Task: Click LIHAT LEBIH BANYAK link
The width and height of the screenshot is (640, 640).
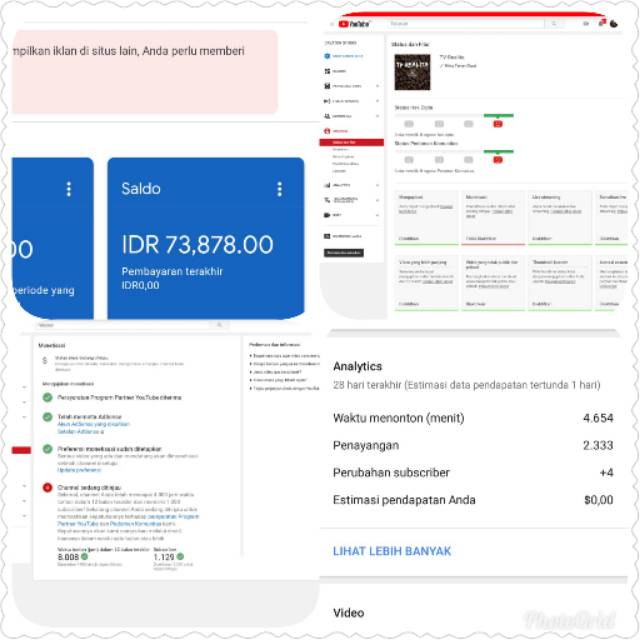Action: pos(391,551)
